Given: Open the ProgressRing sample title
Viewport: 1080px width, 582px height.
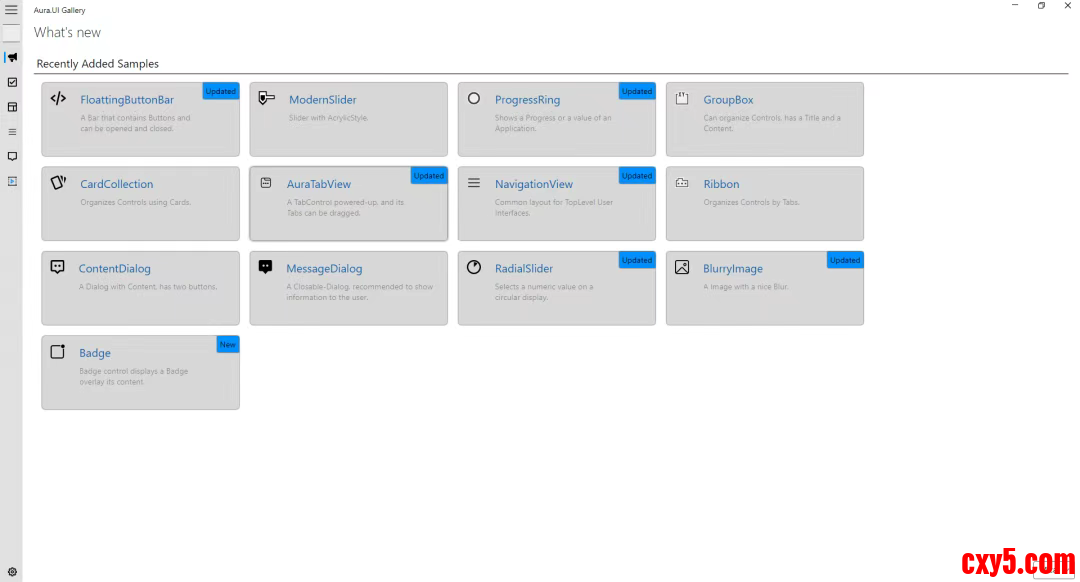Looking at the screenshot, I should click(x=527, y=100).
